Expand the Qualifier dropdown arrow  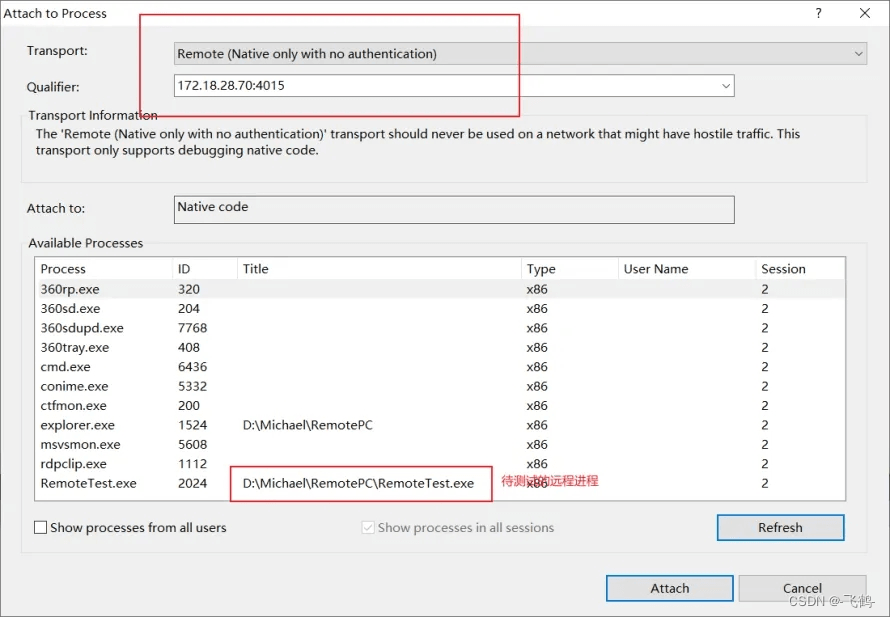[725, 86]
